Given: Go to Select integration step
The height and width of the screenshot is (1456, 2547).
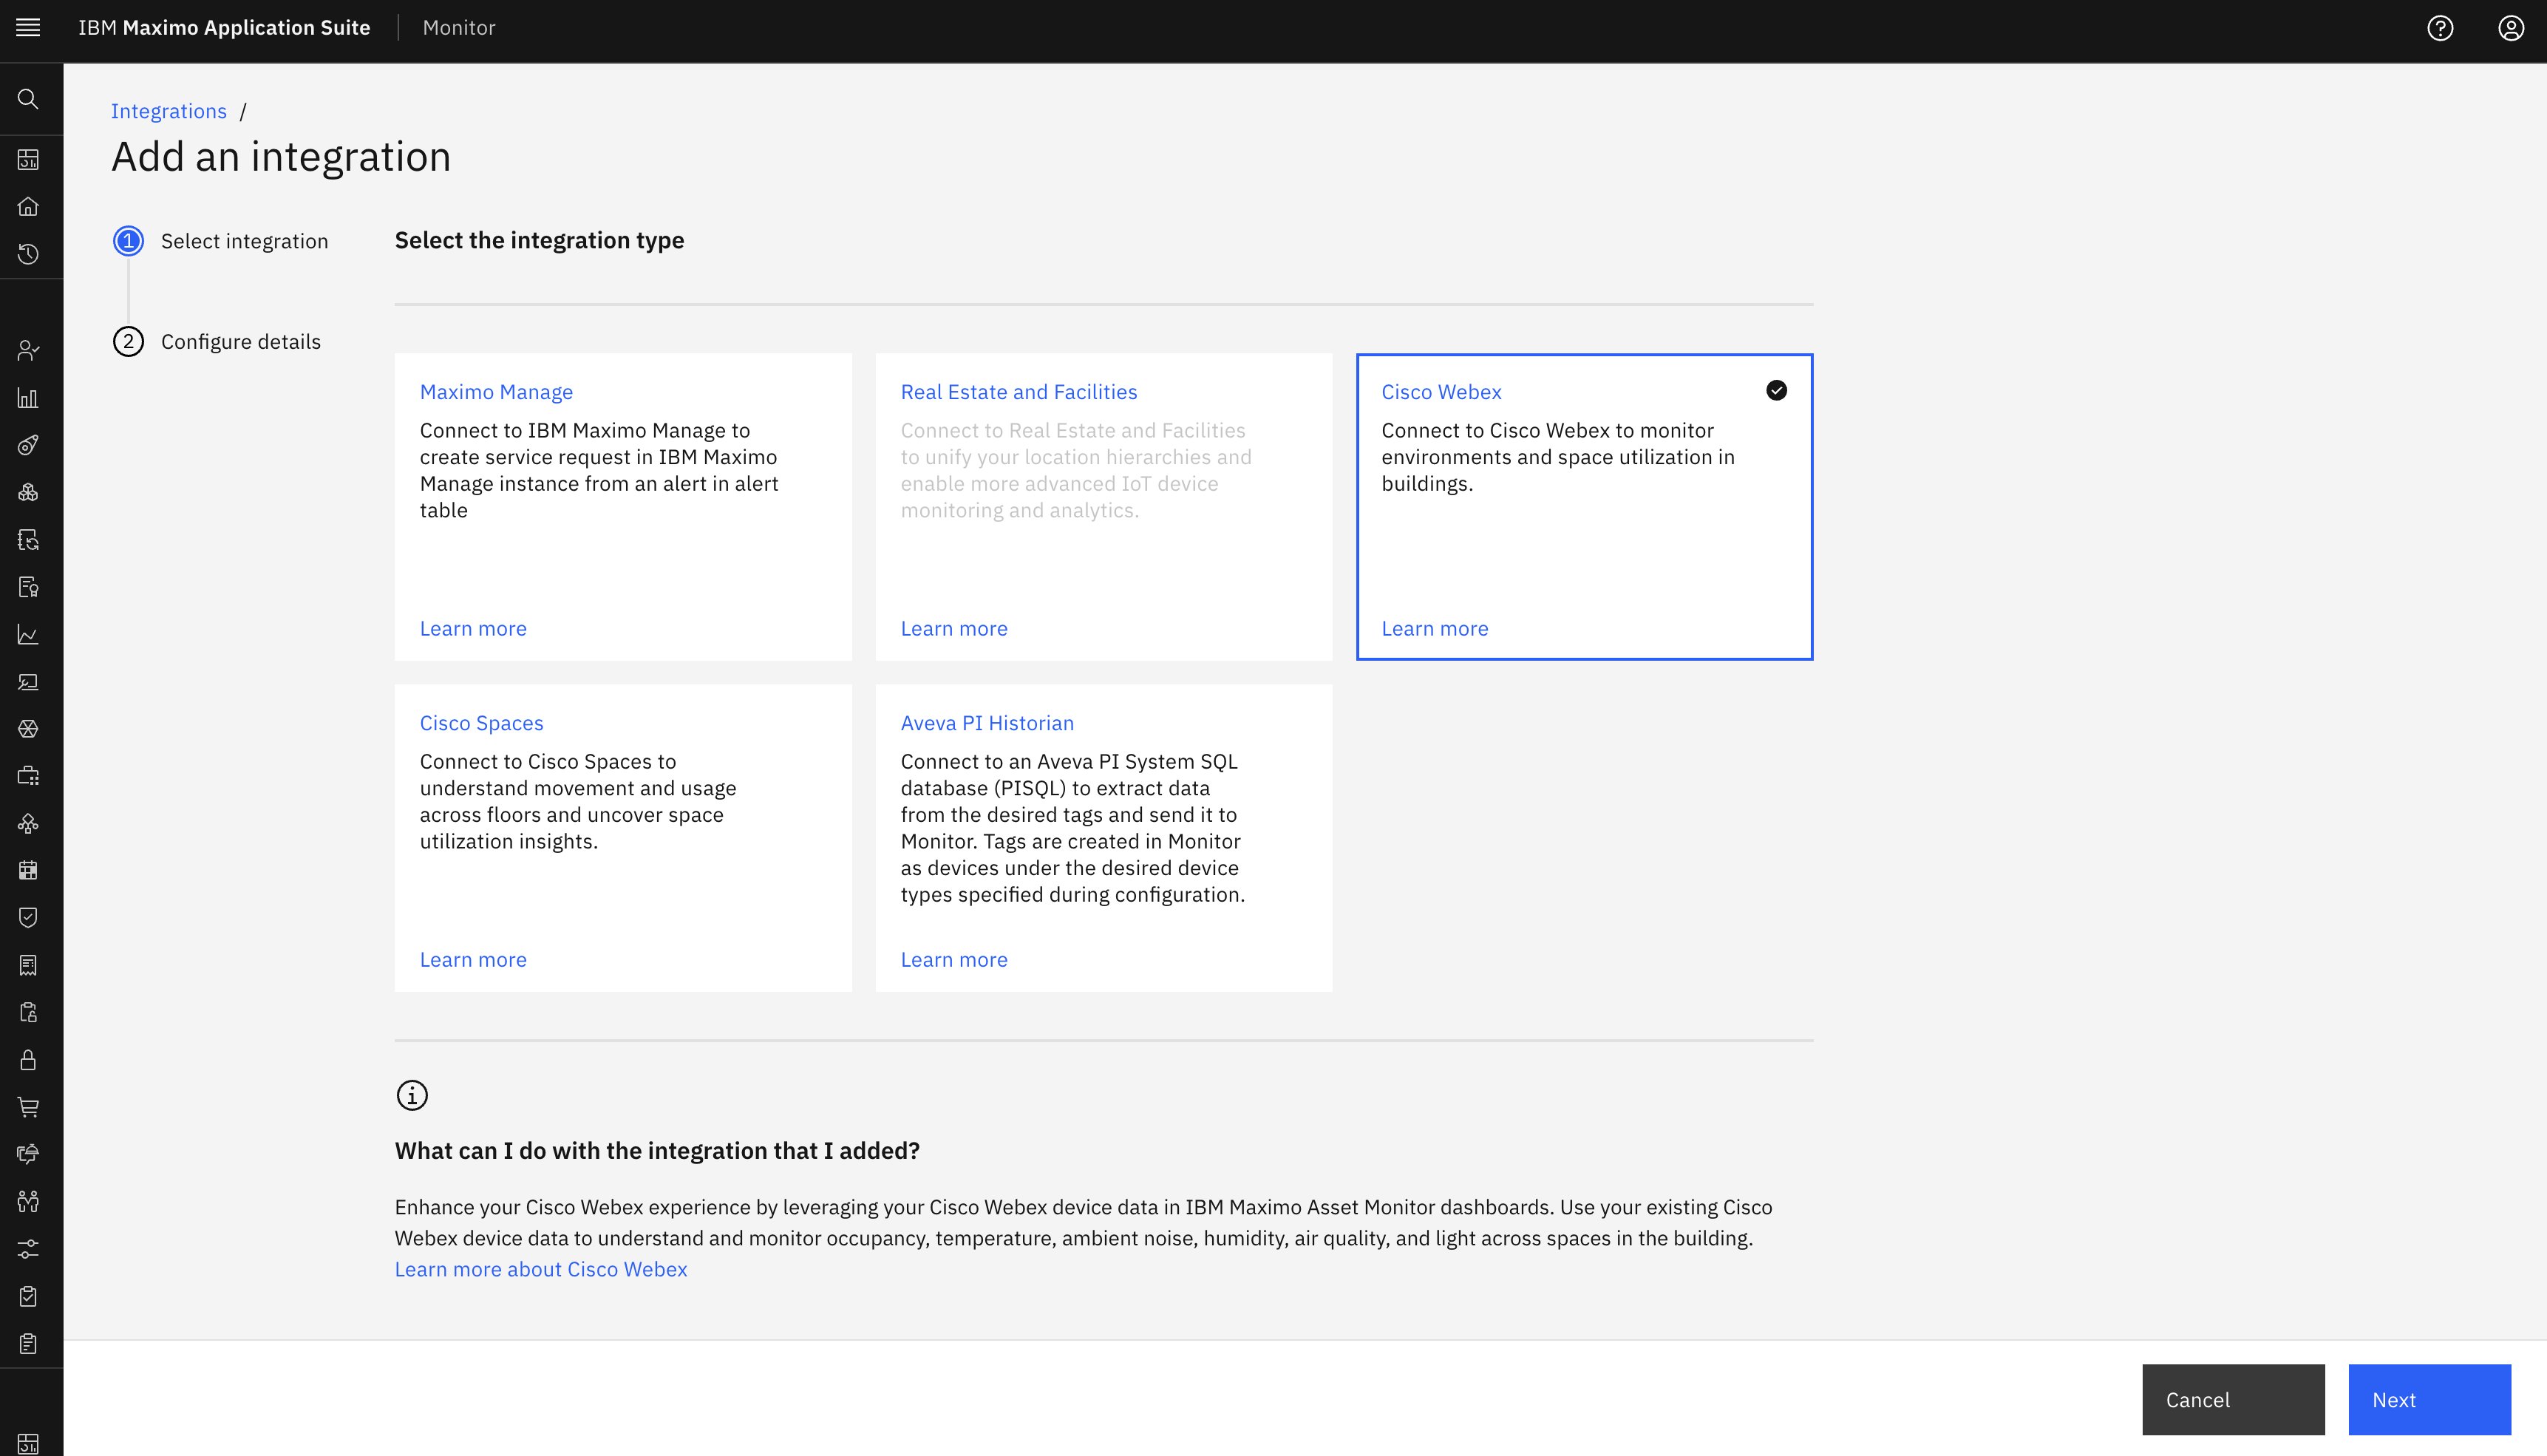Looking at the screenshot, I should coord(220,241).
